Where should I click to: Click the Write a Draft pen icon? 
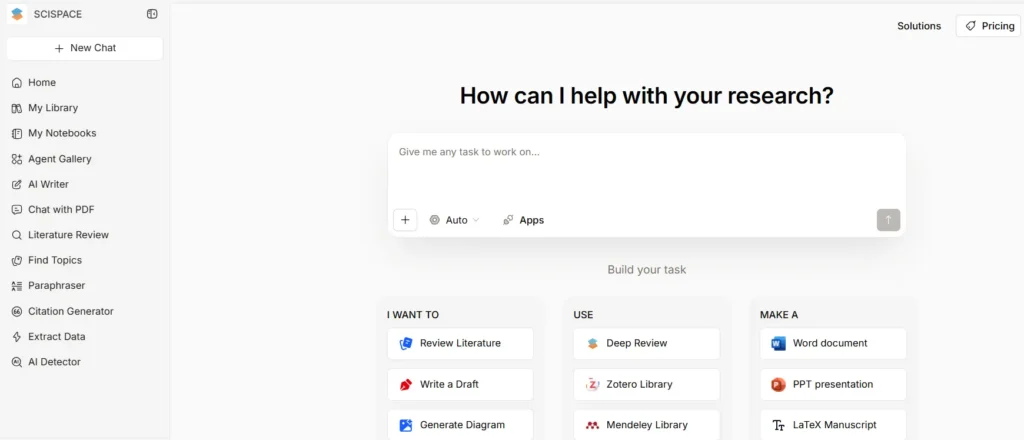(x=406, y=385)
